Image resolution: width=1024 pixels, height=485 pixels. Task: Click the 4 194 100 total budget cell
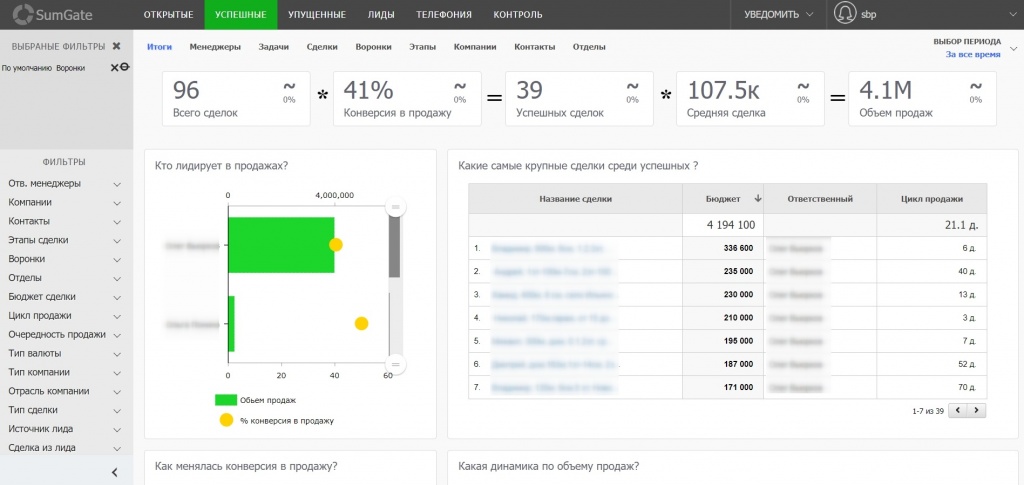pyautogui.click(x=723, y=225)
